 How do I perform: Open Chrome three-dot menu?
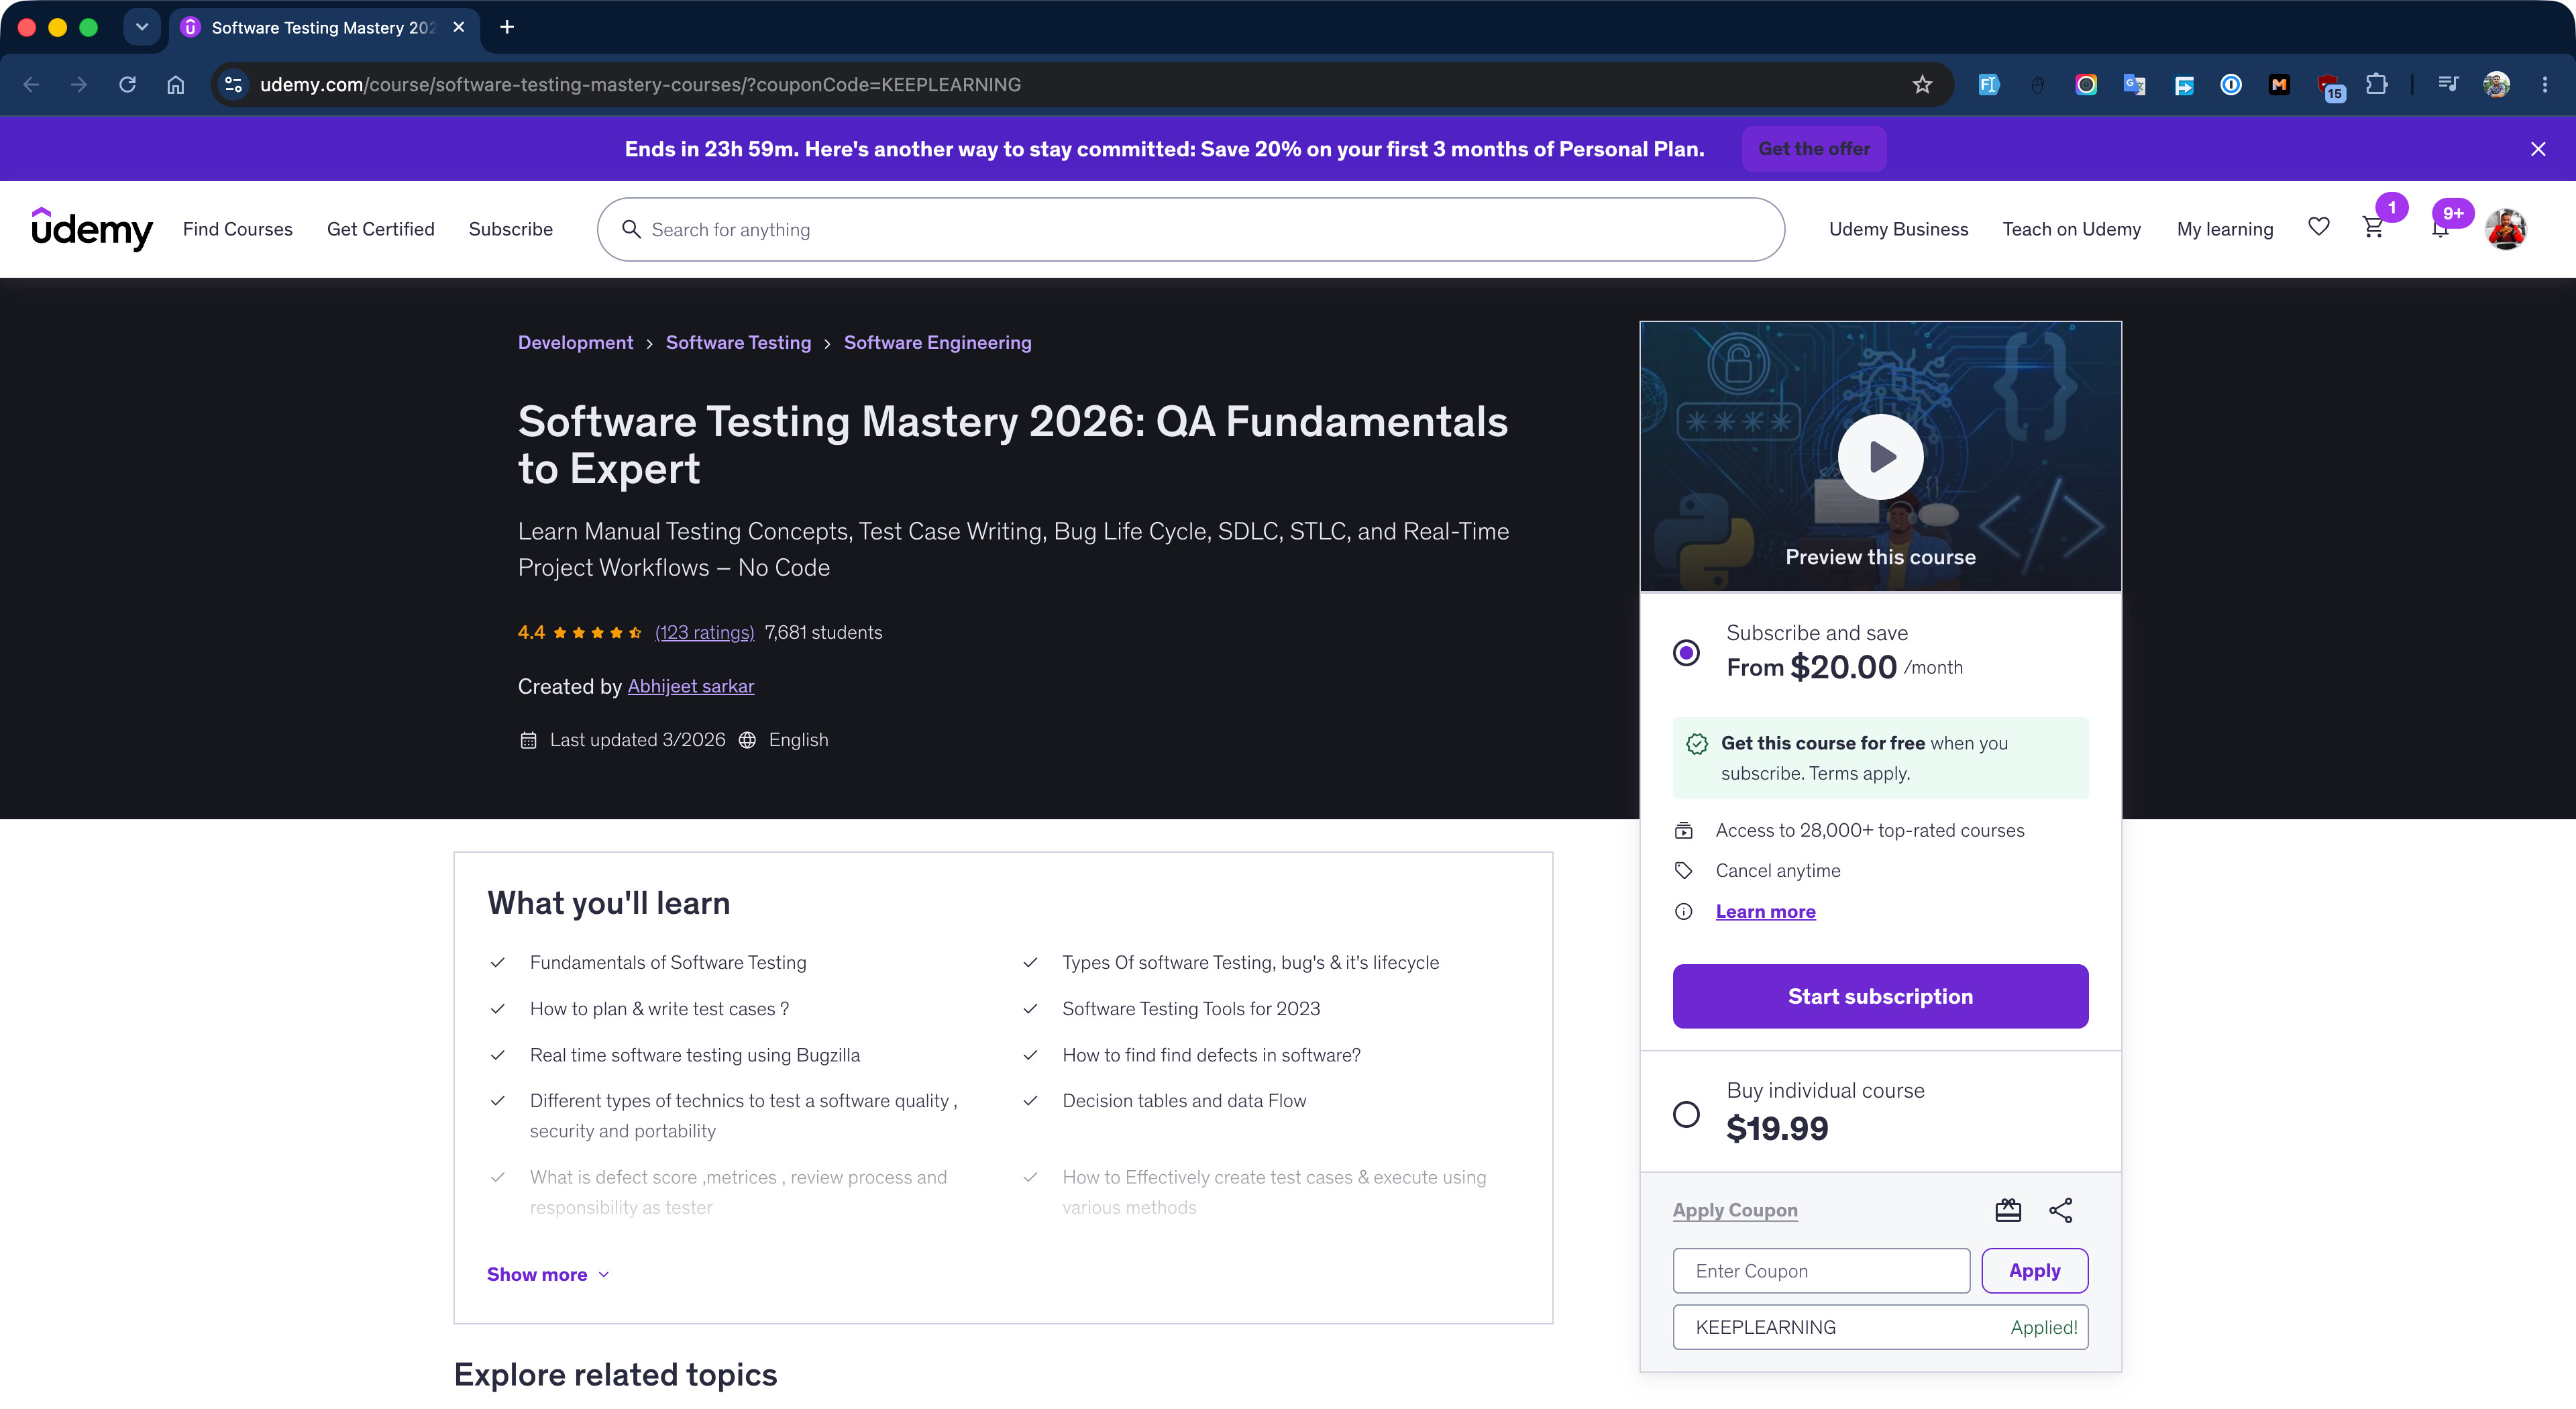click(x=2545, y=85)
